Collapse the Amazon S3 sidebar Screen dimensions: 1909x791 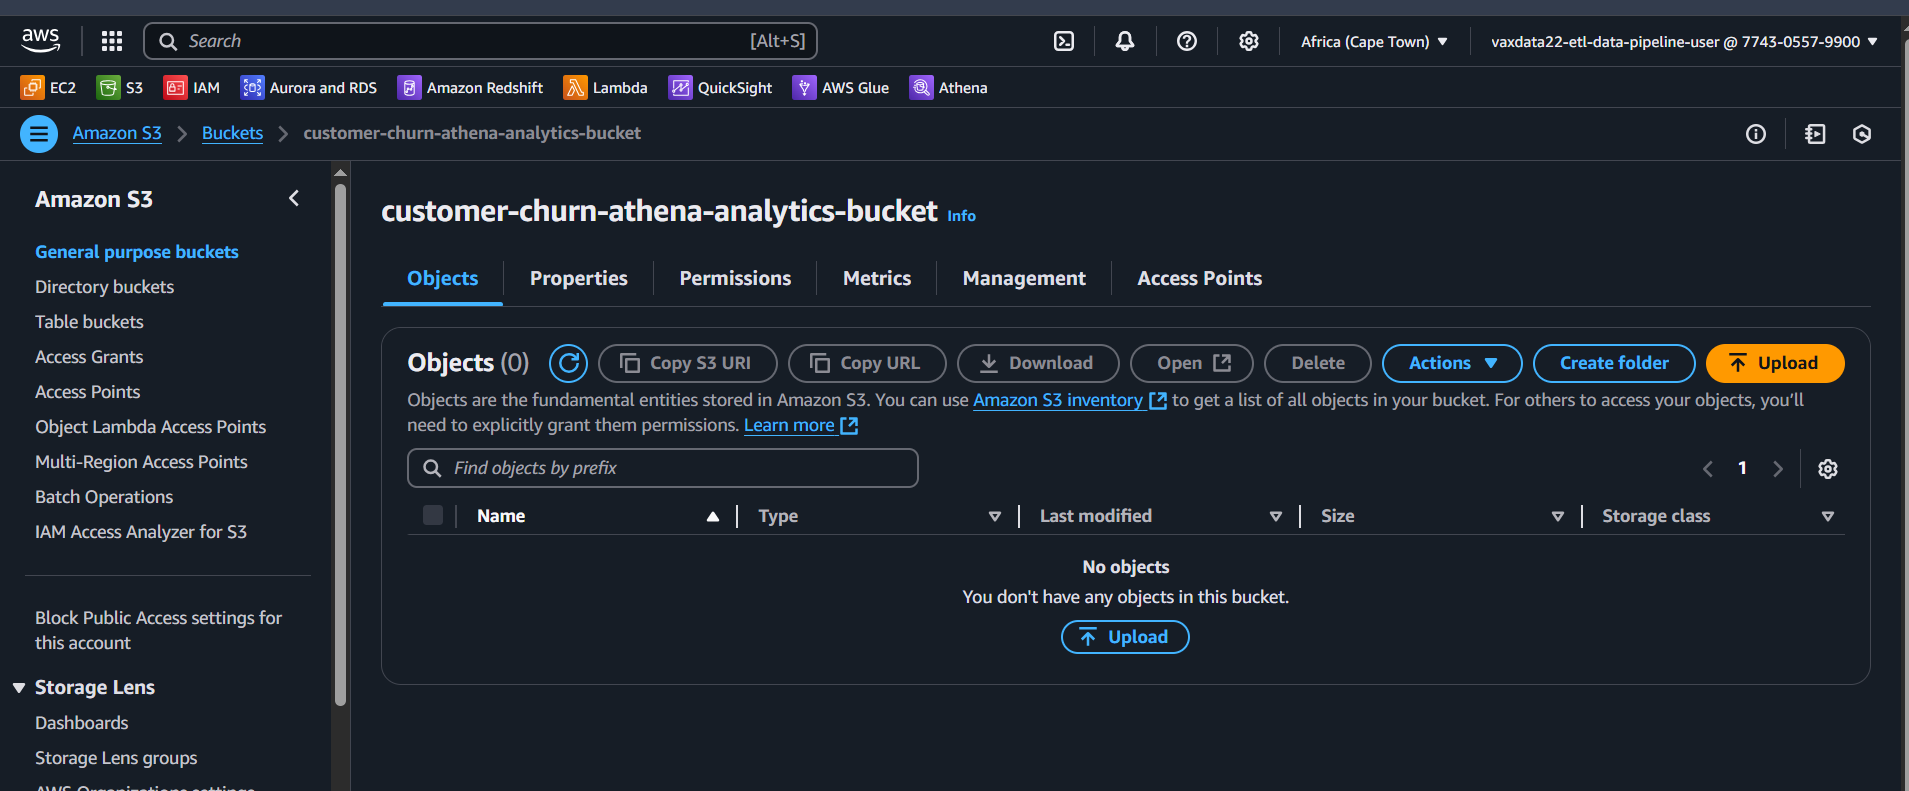(294, 198)
